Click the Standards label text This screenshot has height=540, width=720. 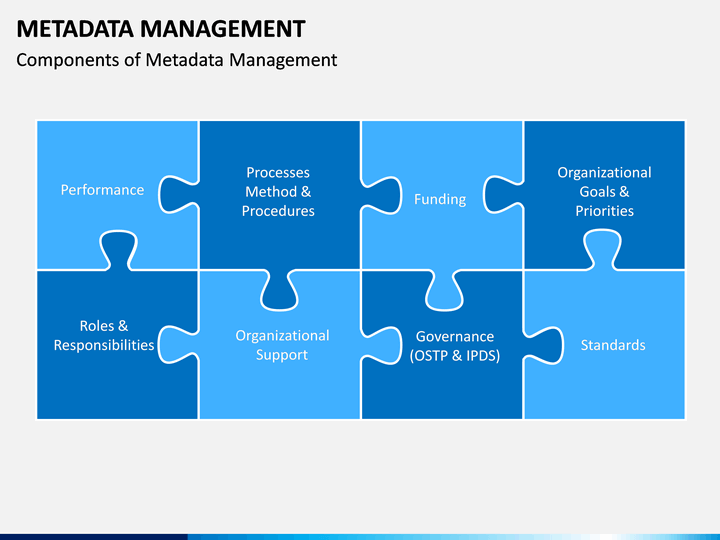[x=613, y=345]
